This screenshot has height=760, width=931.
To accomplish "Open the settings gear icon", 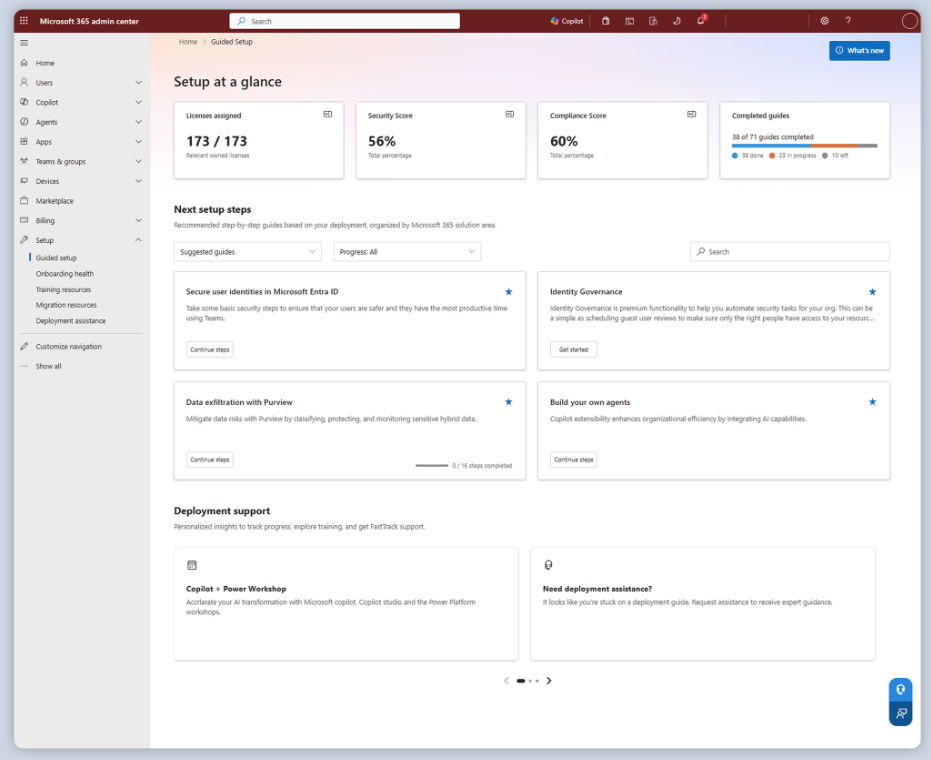I will click(824, 21).
